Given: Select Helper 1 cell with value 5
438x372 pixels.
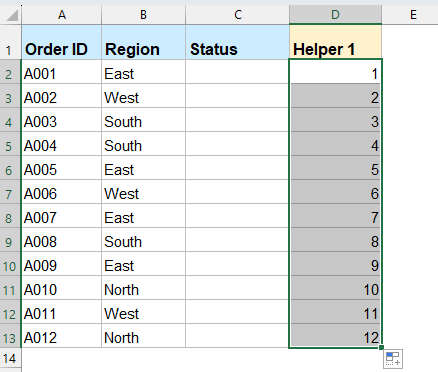Looking at the screenshot, I should click(335, 168).
